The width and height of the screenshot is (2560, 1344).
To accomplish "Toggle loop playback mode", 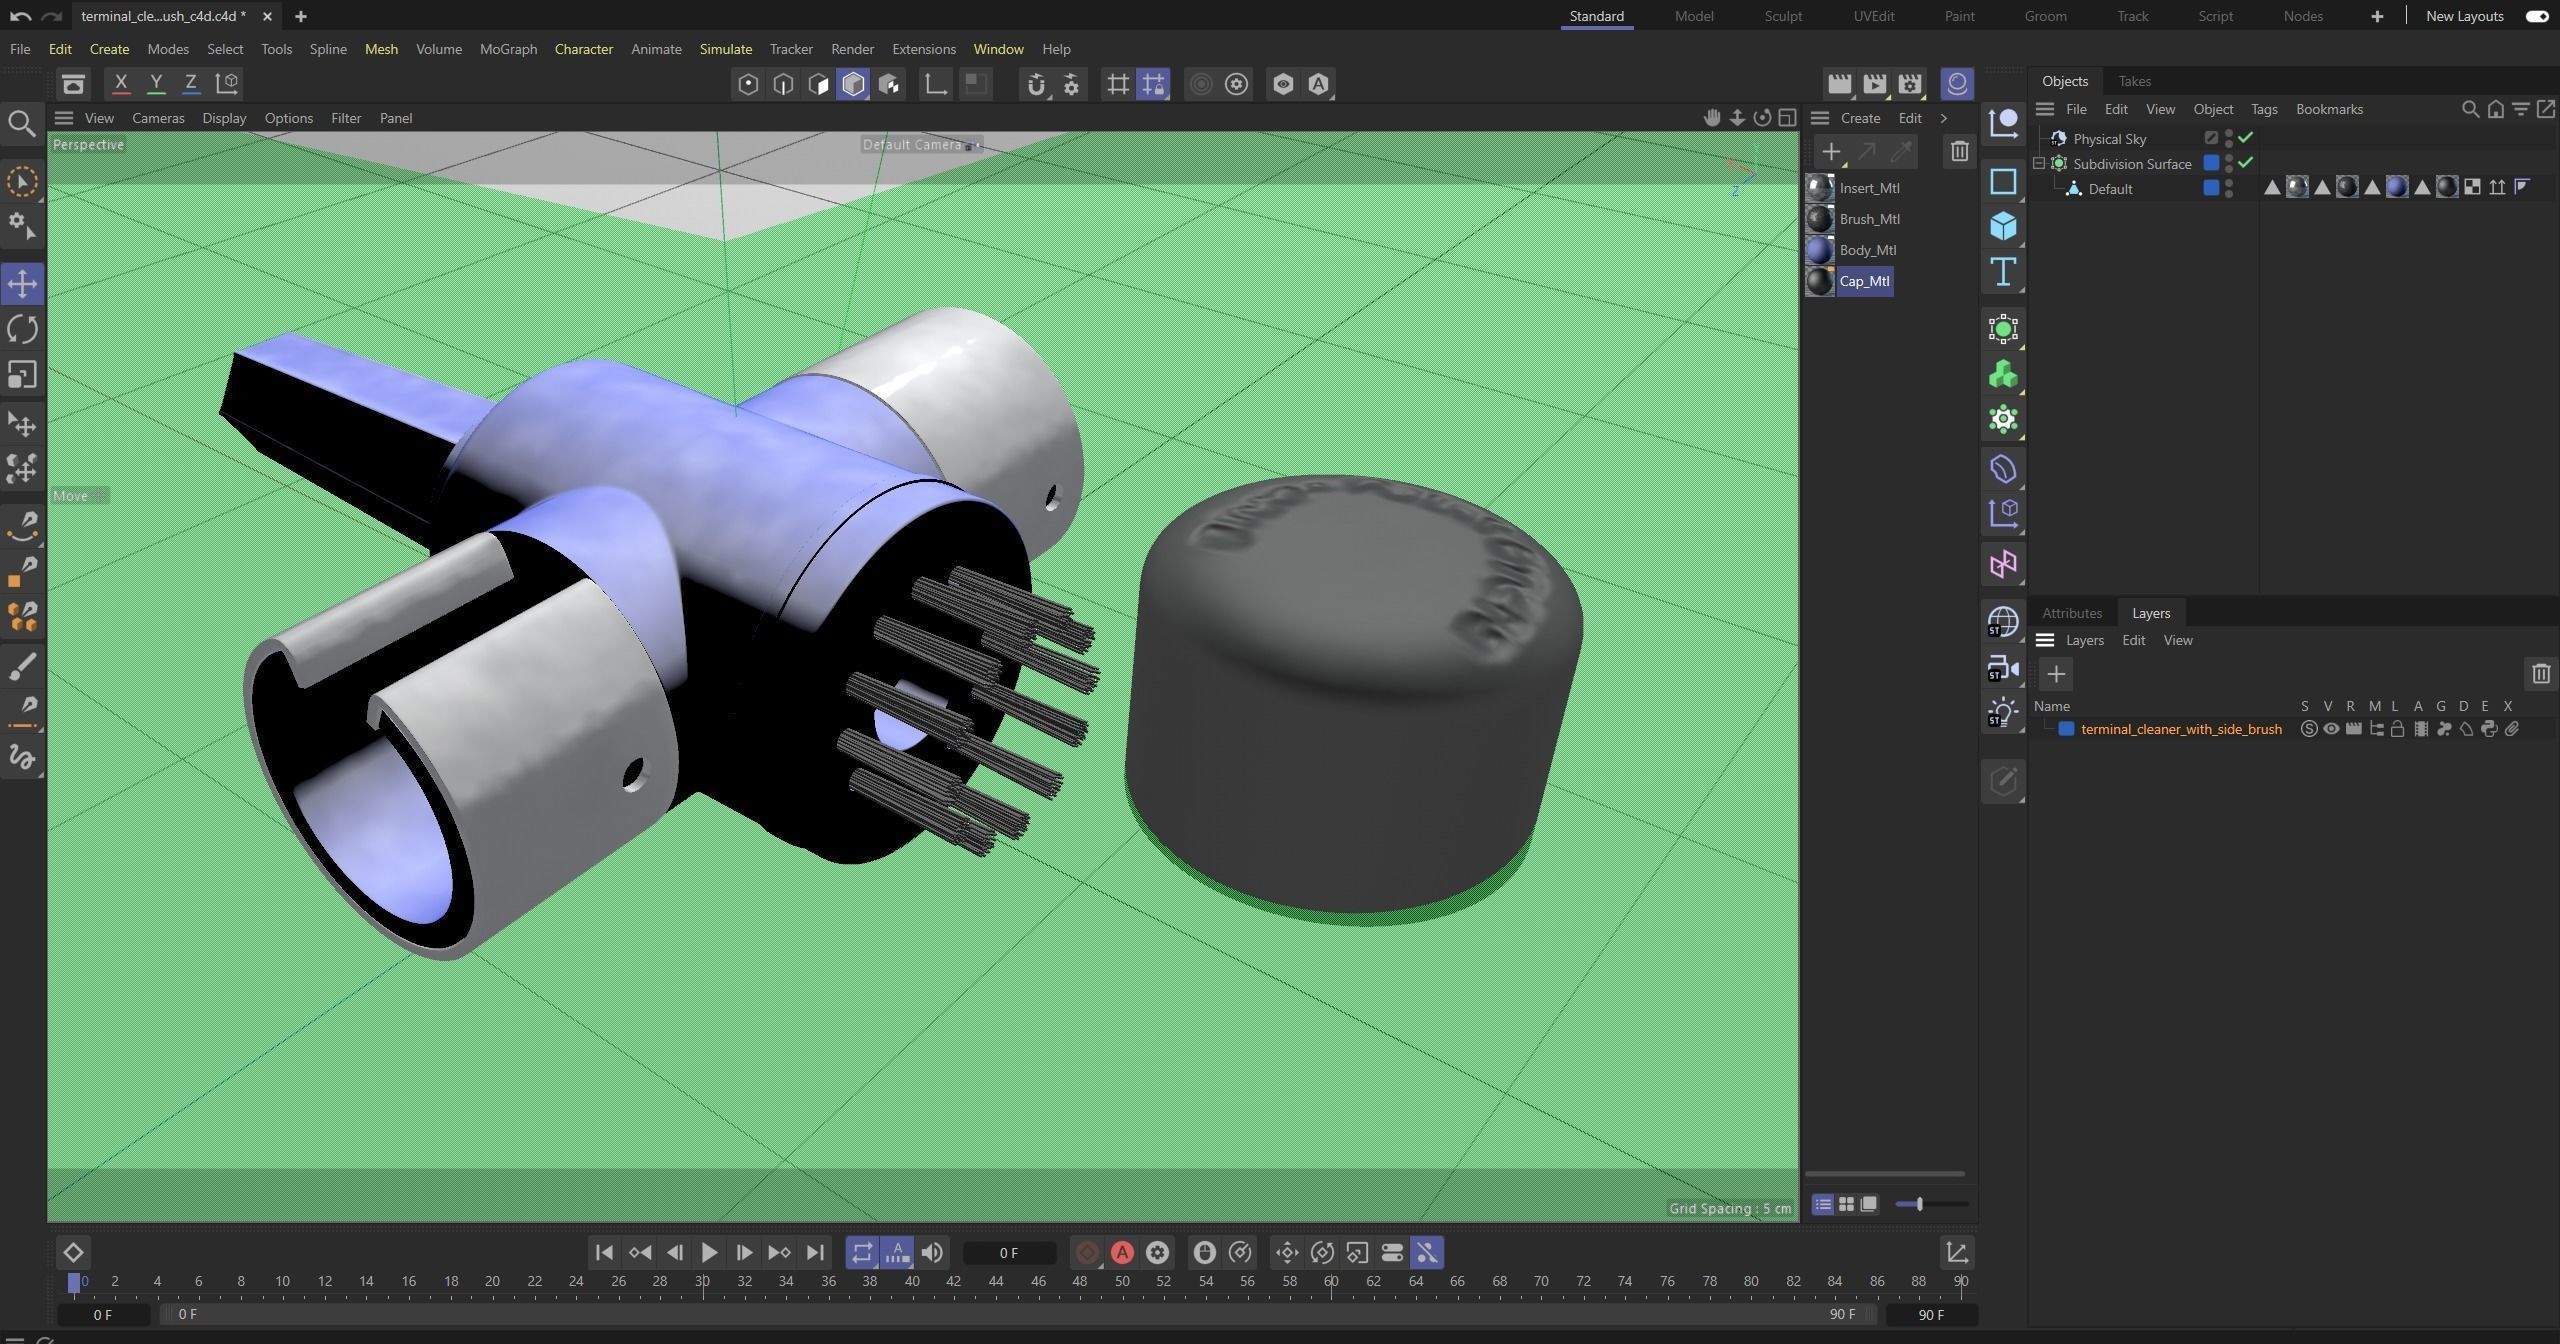I will point(862,1252).
